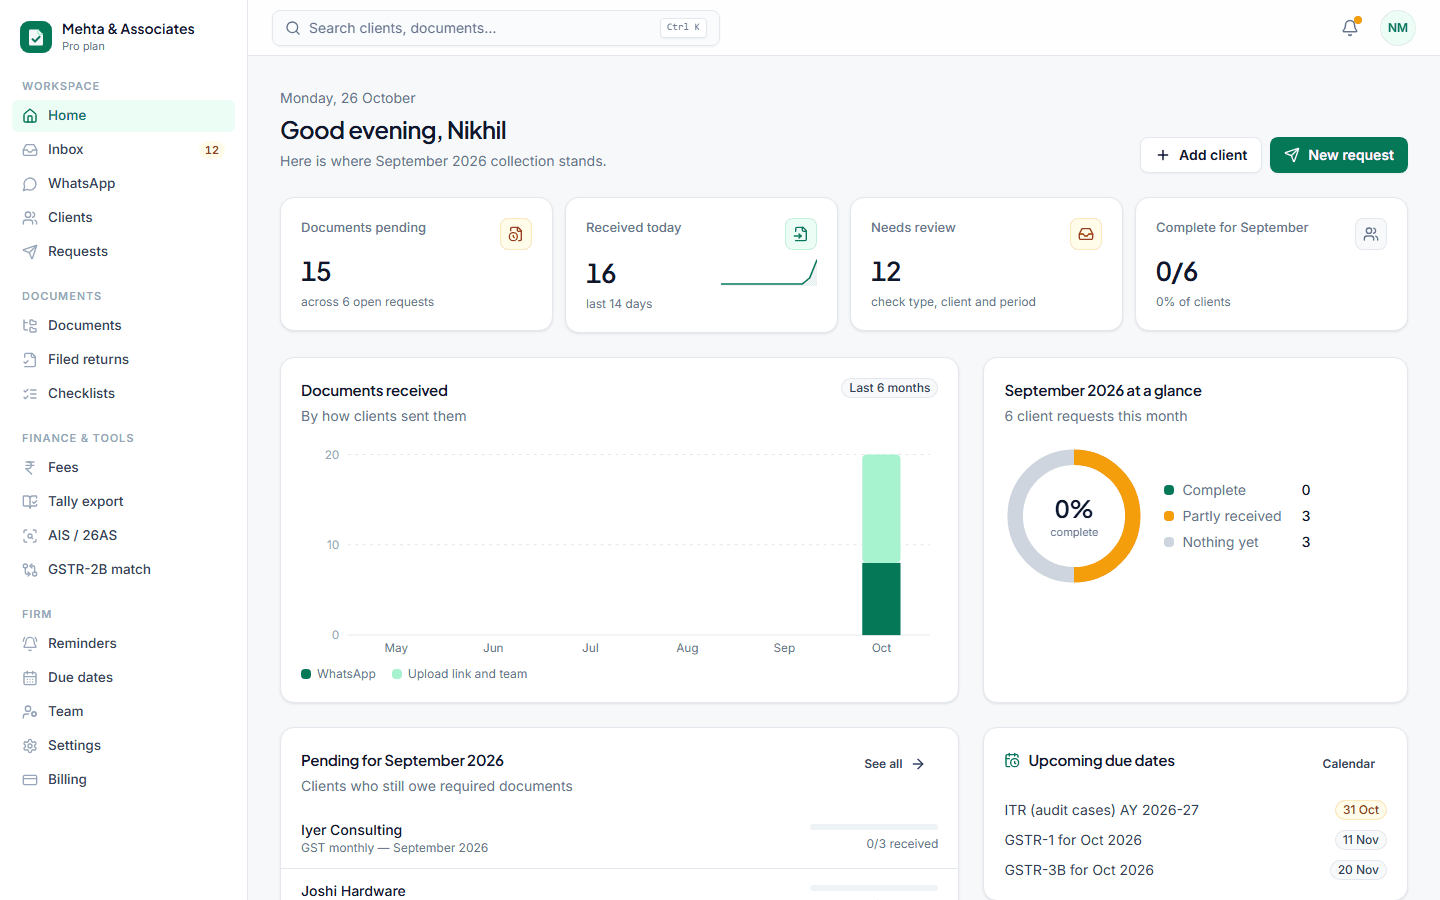Open Billing in sidebar
This screenshot has width=1440, height=900.
(123, 780)
